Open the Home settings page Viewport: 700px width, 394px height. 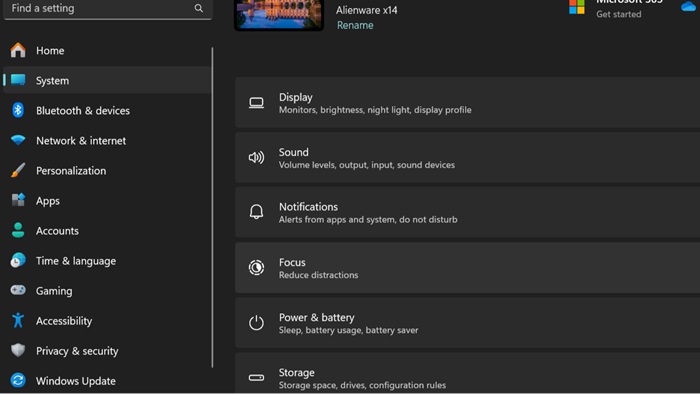tap(107, 50)
